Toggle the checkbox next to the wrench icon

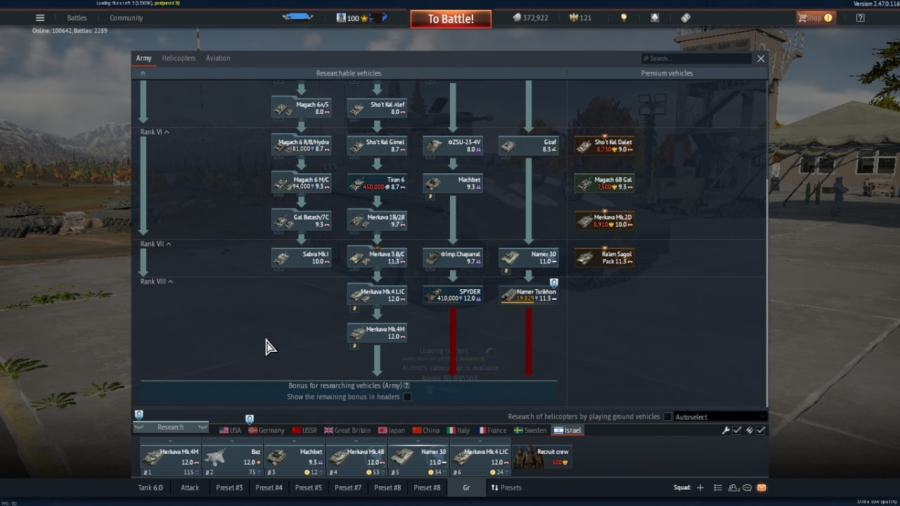click(x=738, y=430)
